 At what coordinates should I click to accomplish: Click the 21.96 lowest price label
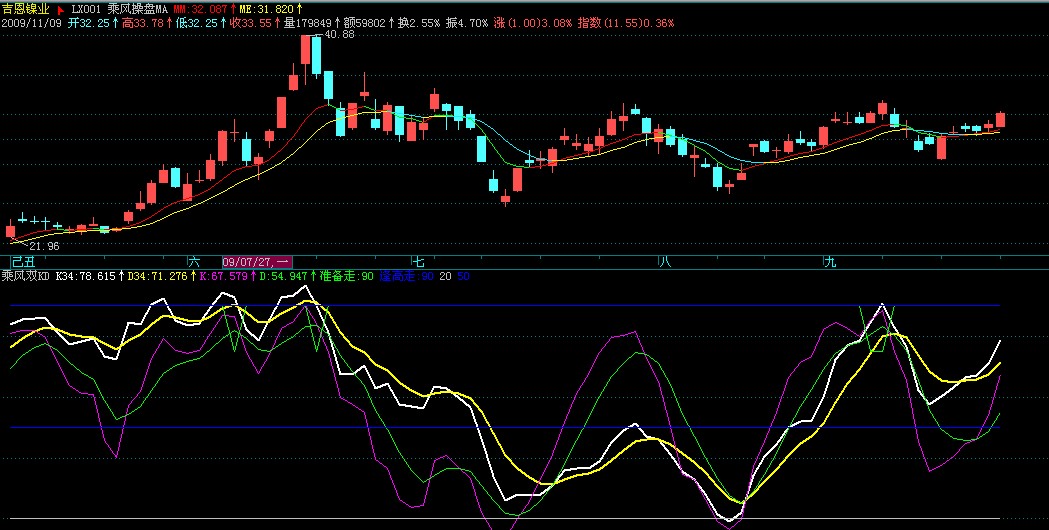click(43, 246)
